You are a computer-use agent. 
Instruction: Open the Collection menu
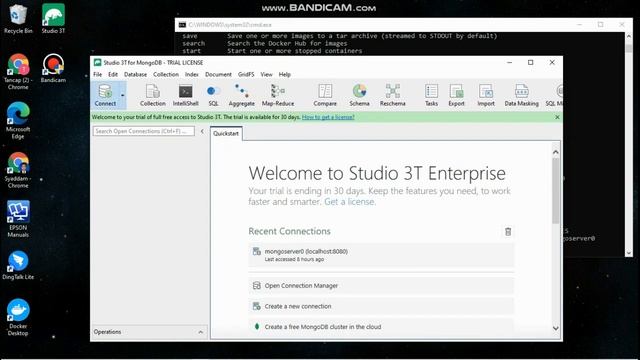tap(166, 74)
